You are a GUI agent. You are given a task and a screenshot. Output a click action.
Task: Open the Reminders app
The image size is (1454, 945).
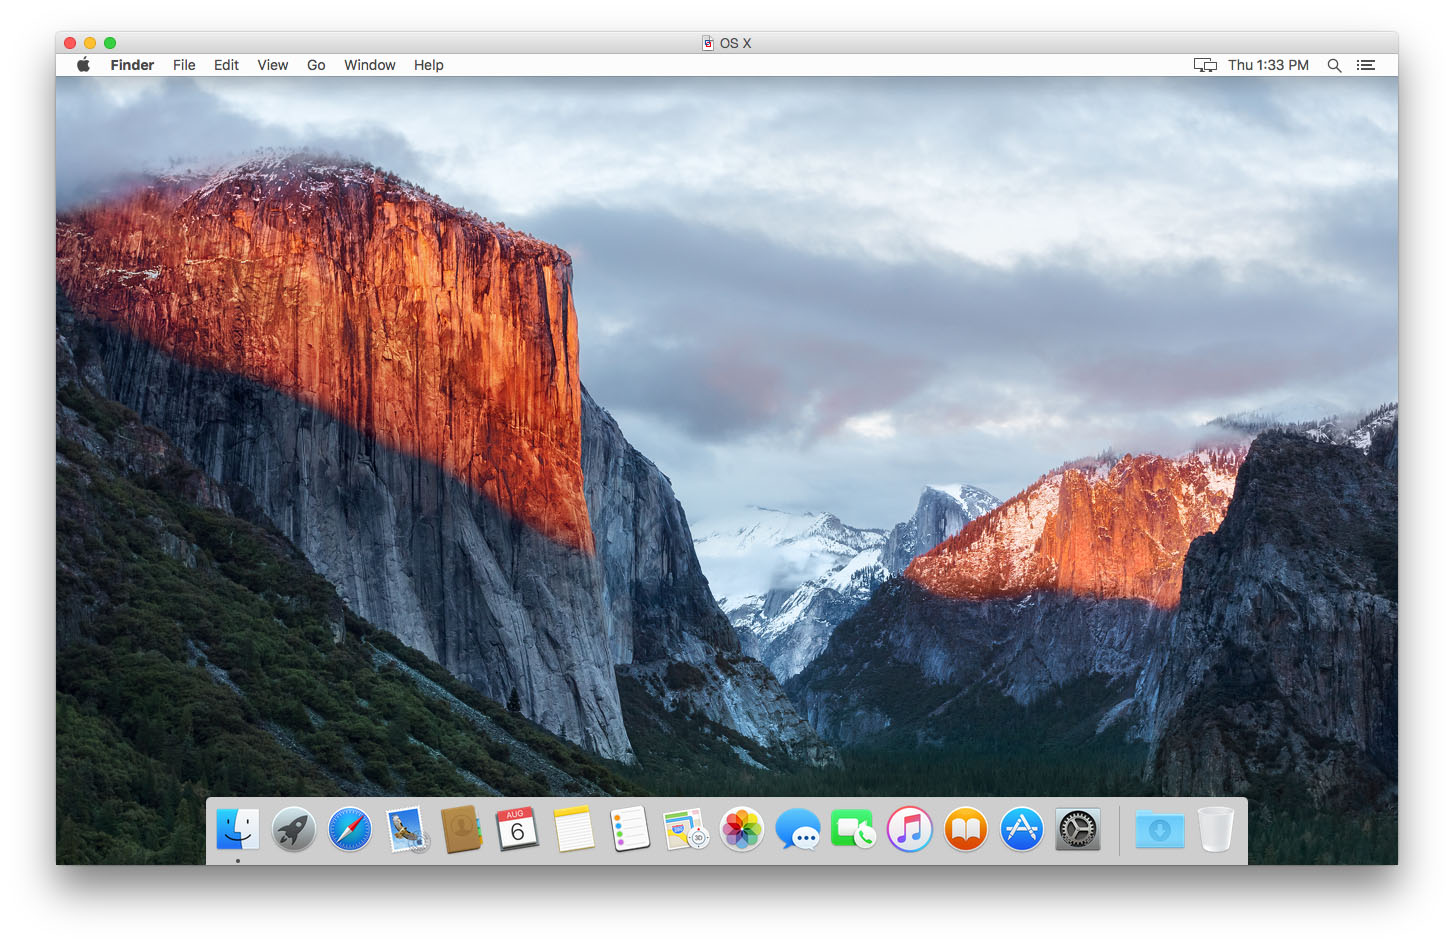[629, 829]
